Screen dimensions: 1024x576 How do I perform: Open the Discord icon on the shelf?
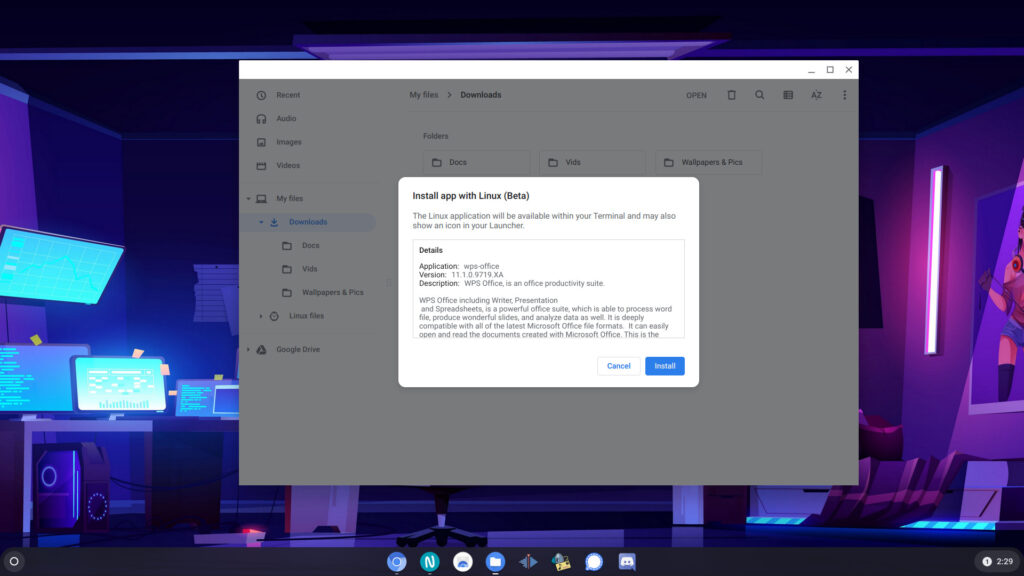[627, 562]
